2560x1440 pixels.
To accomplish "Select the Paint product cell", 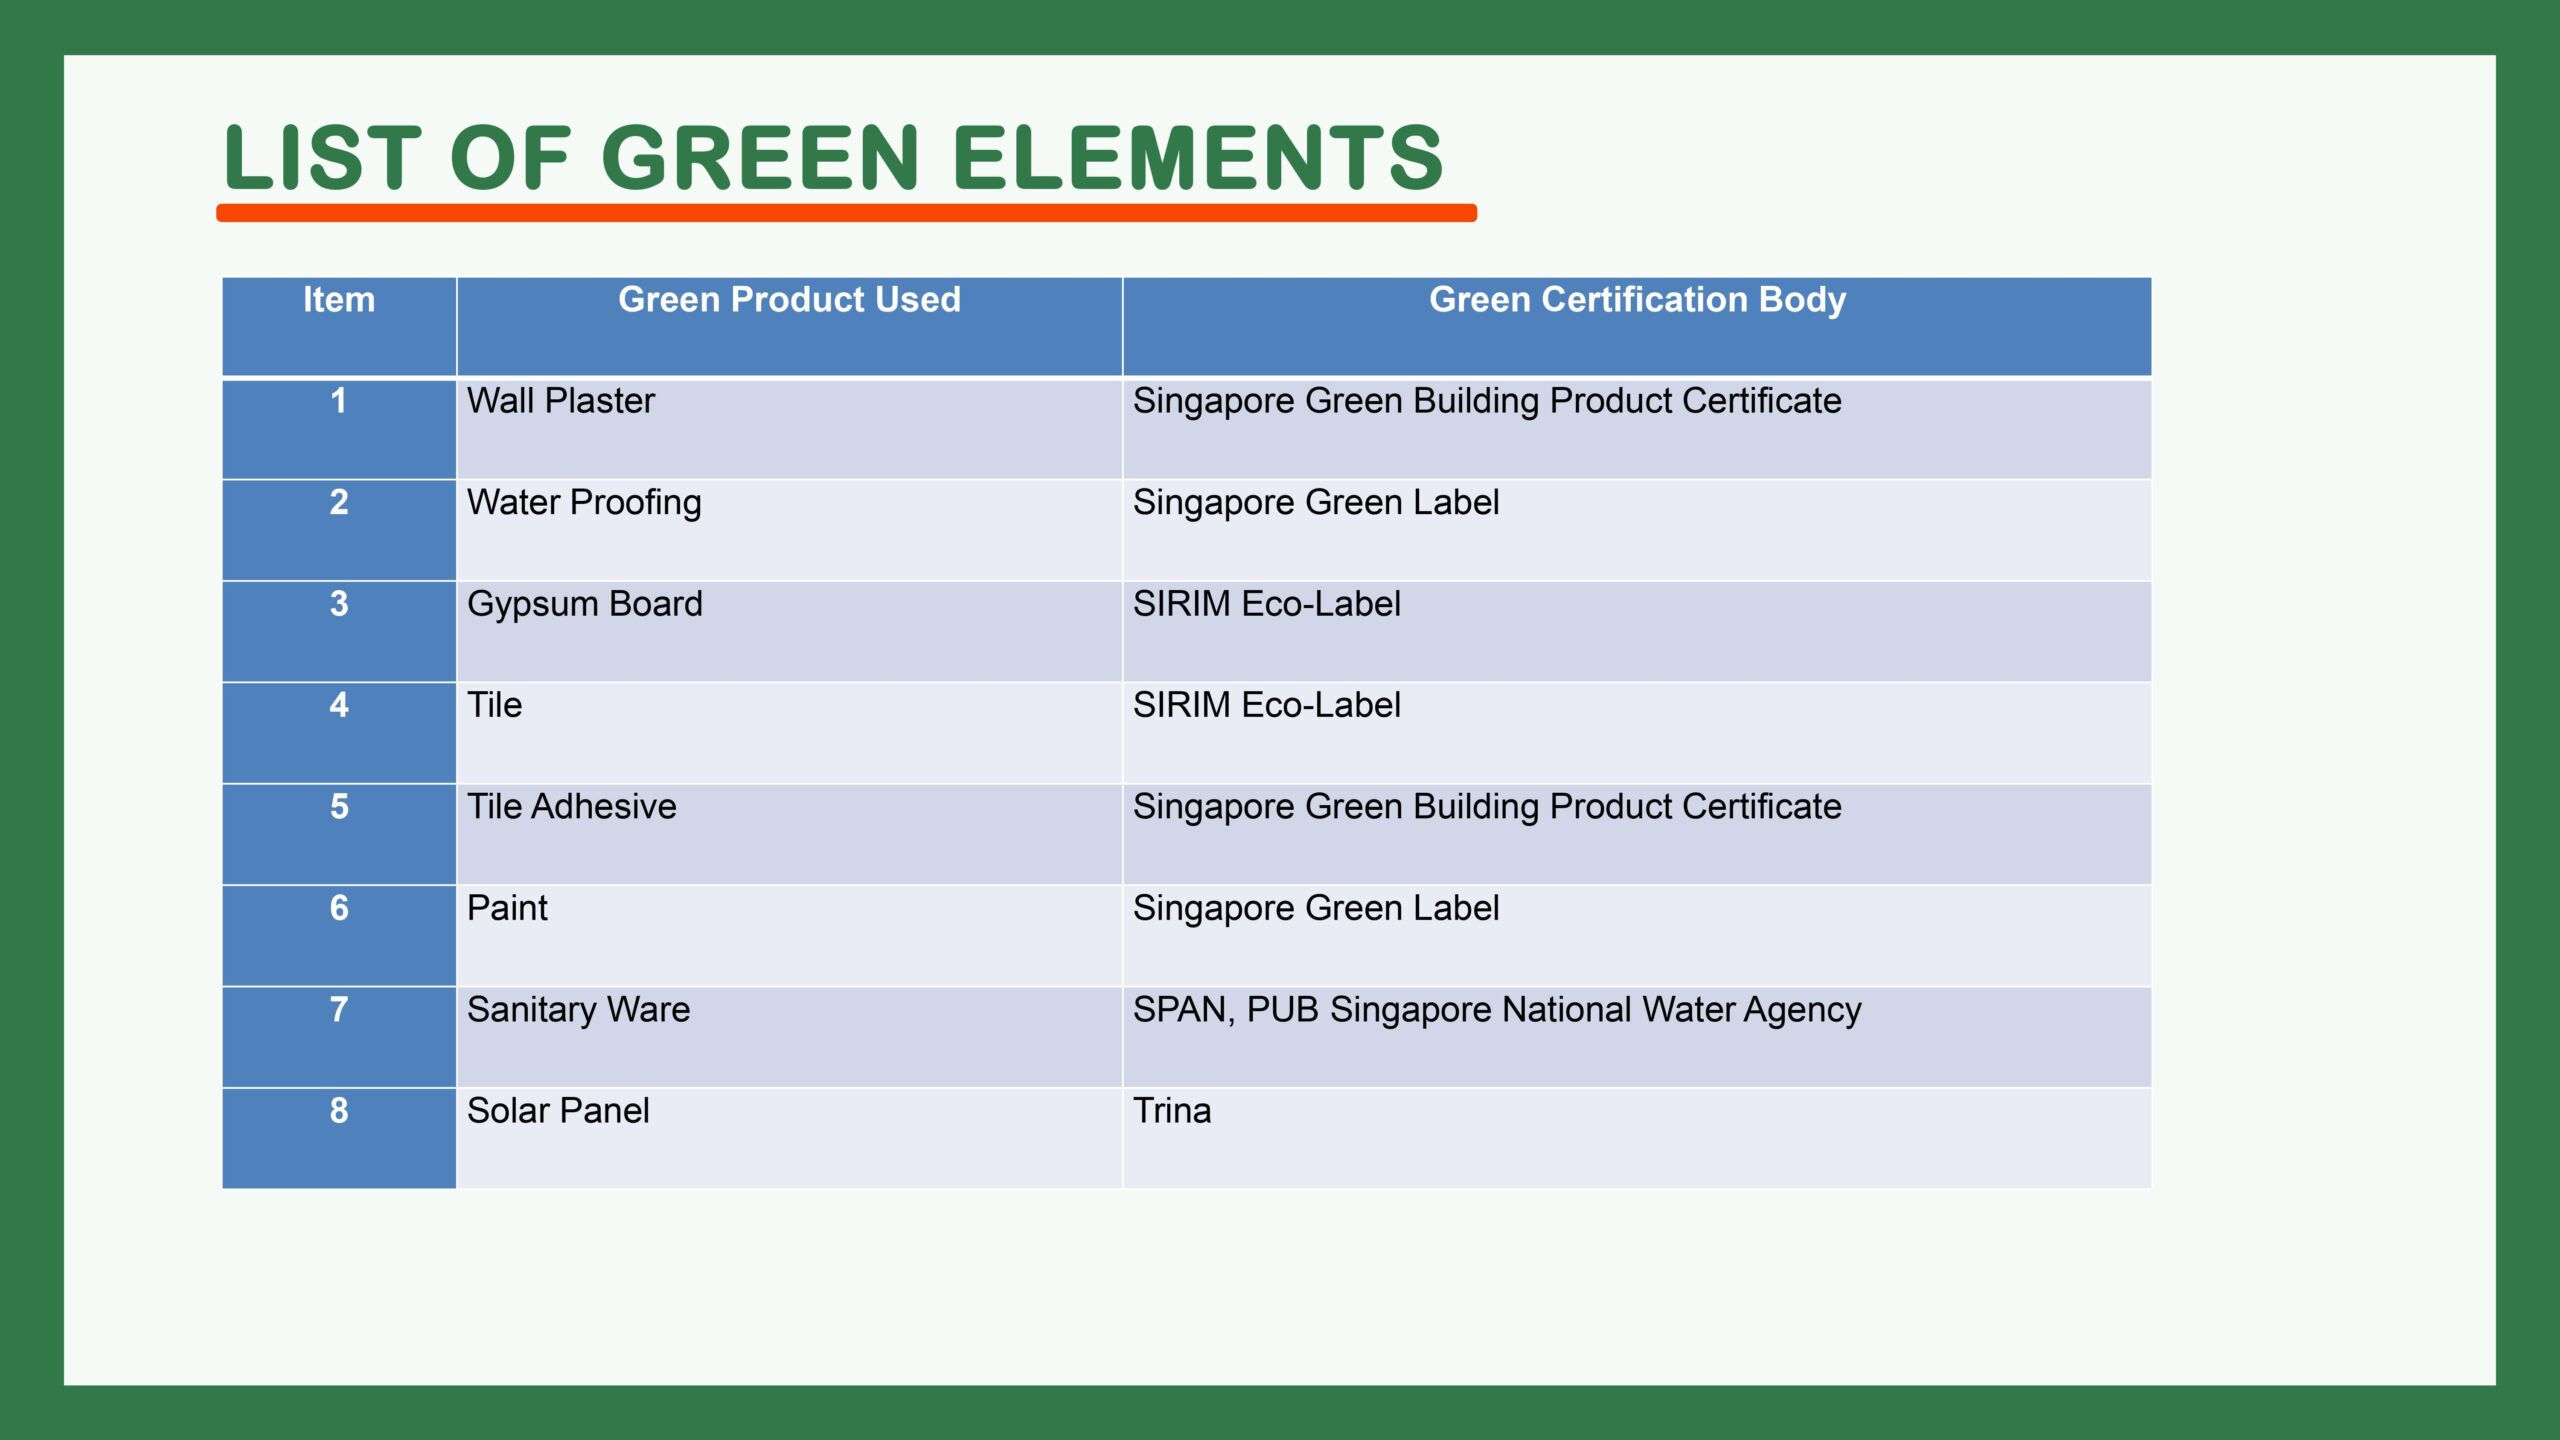I will coord(507,908).
